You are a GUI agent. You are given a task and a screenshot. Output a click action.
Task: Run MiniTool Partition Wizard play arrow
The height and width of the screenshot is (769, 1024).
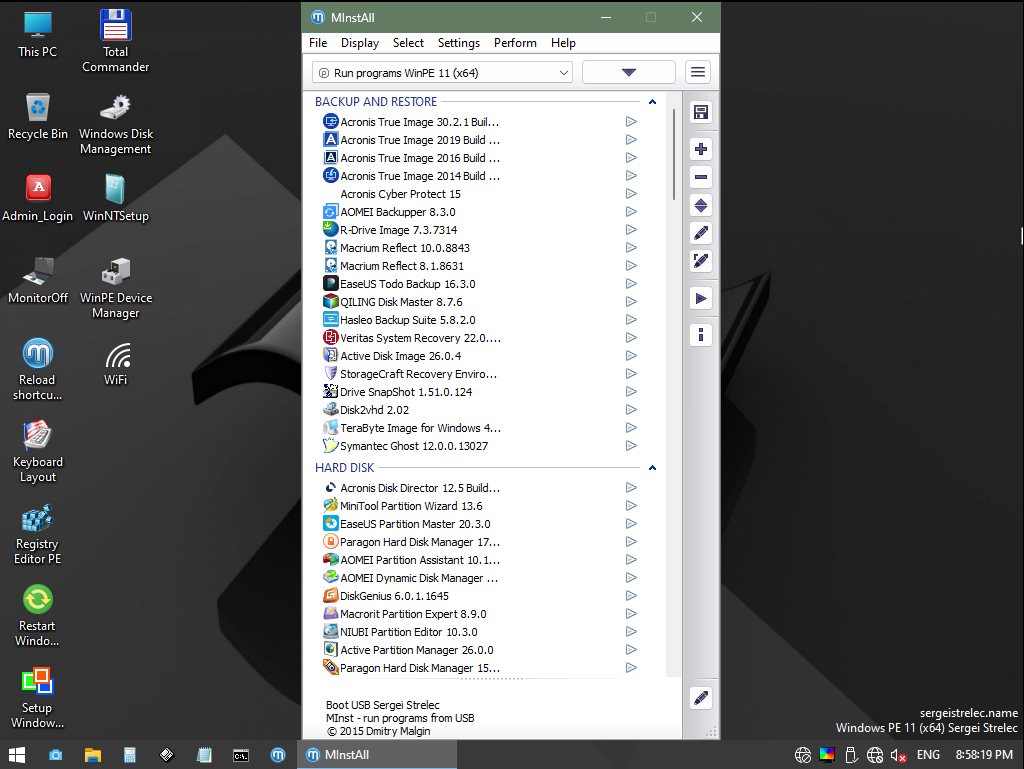click(x=631, y=505)
